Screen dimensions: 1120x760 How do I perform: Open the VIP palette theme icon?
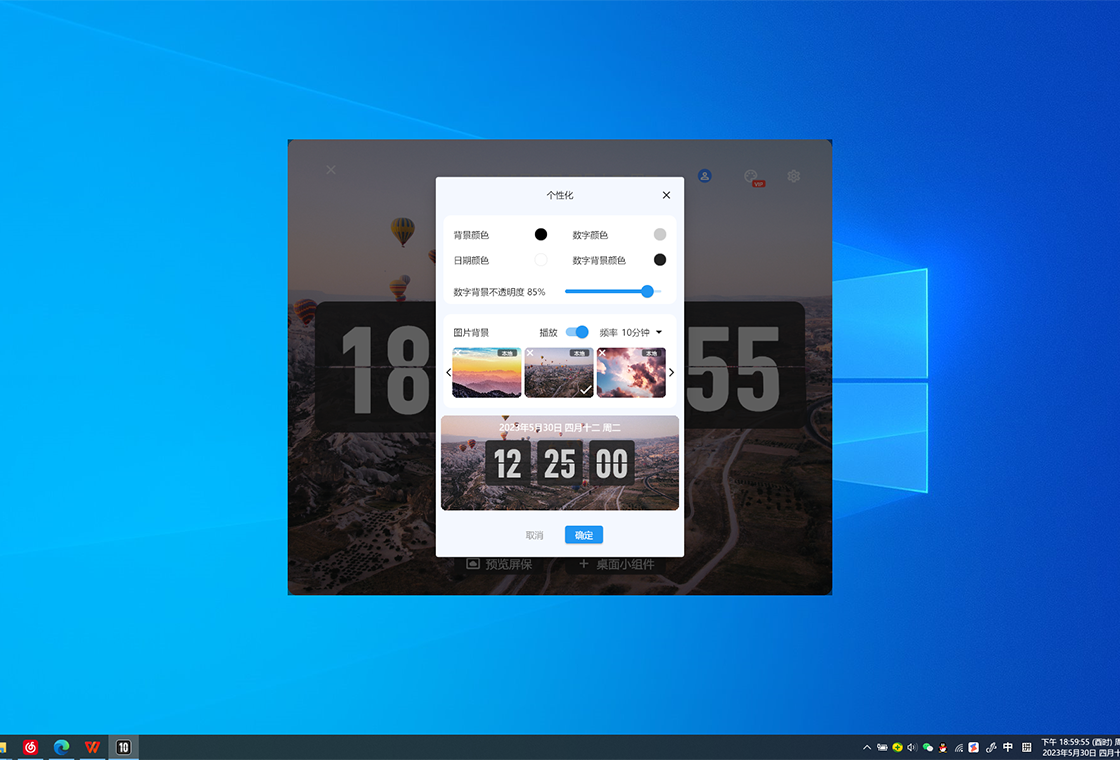click(751, 176)
